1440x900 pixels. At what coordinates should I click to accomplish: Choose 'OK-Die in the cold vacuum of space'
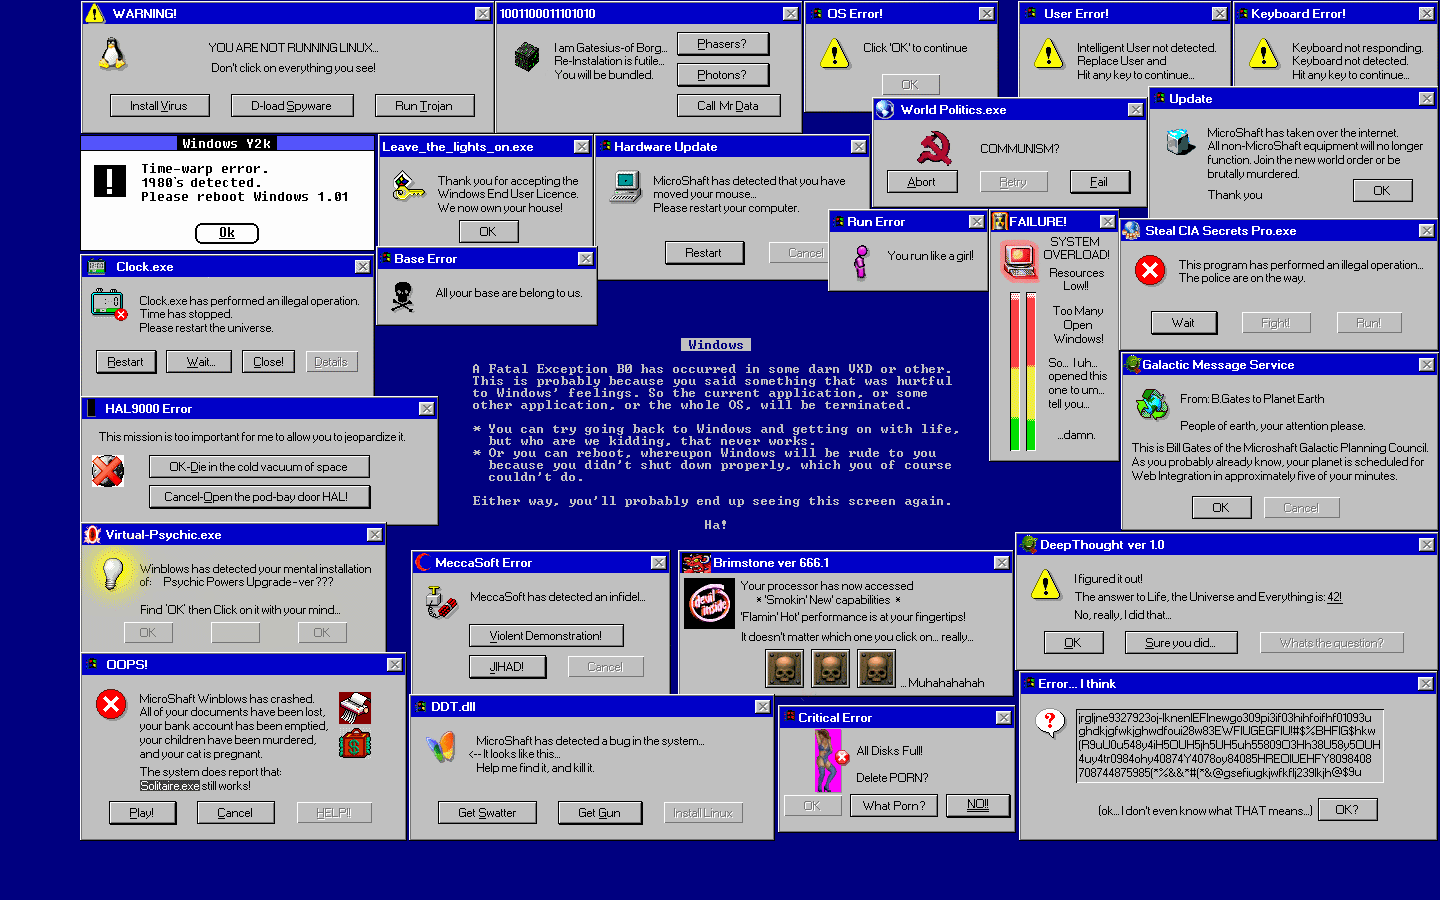pyautogui.click(x=259, y=467)
